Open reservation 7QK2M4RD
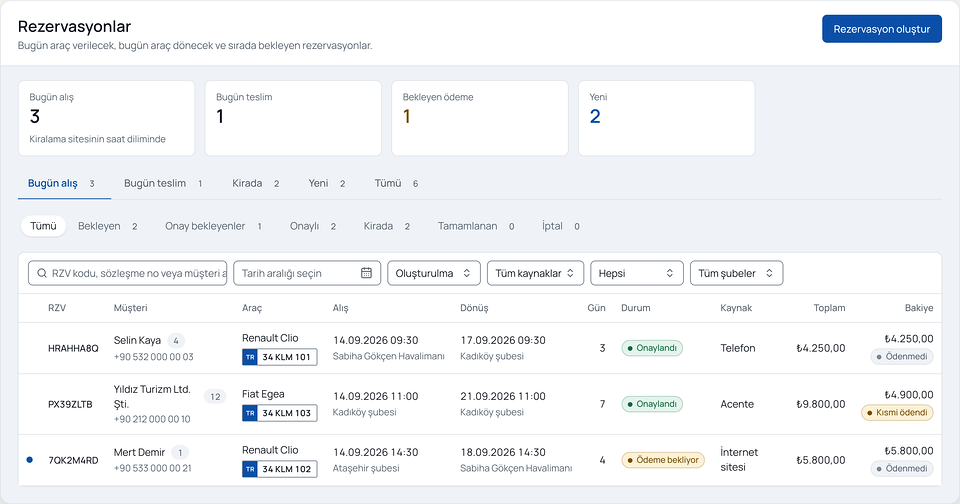The image size is (960, 504). [73, 460]
